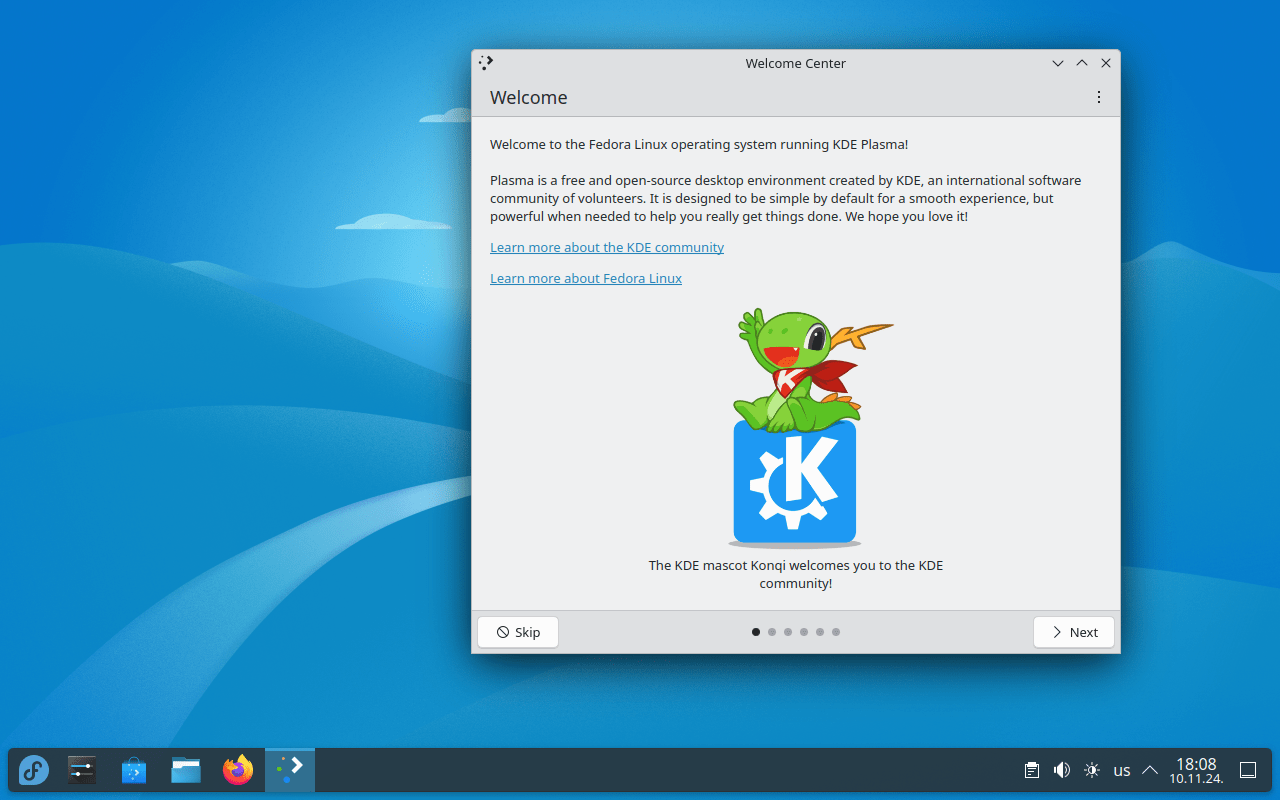Click the volume speaker tray icon
The height and width of the screenshot is (800, 1280).
pos(1062,770)
